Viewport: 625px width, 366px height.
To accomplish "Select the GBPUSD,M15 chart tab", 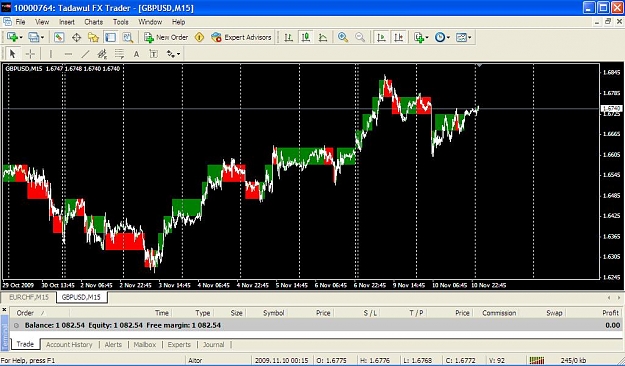I will click(x=81, y=297).
